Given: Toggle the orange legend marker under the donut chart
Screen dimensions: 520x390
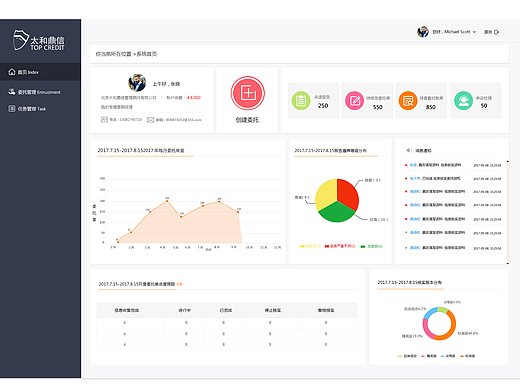Looking at the screenshot, I should coord(462,356).
